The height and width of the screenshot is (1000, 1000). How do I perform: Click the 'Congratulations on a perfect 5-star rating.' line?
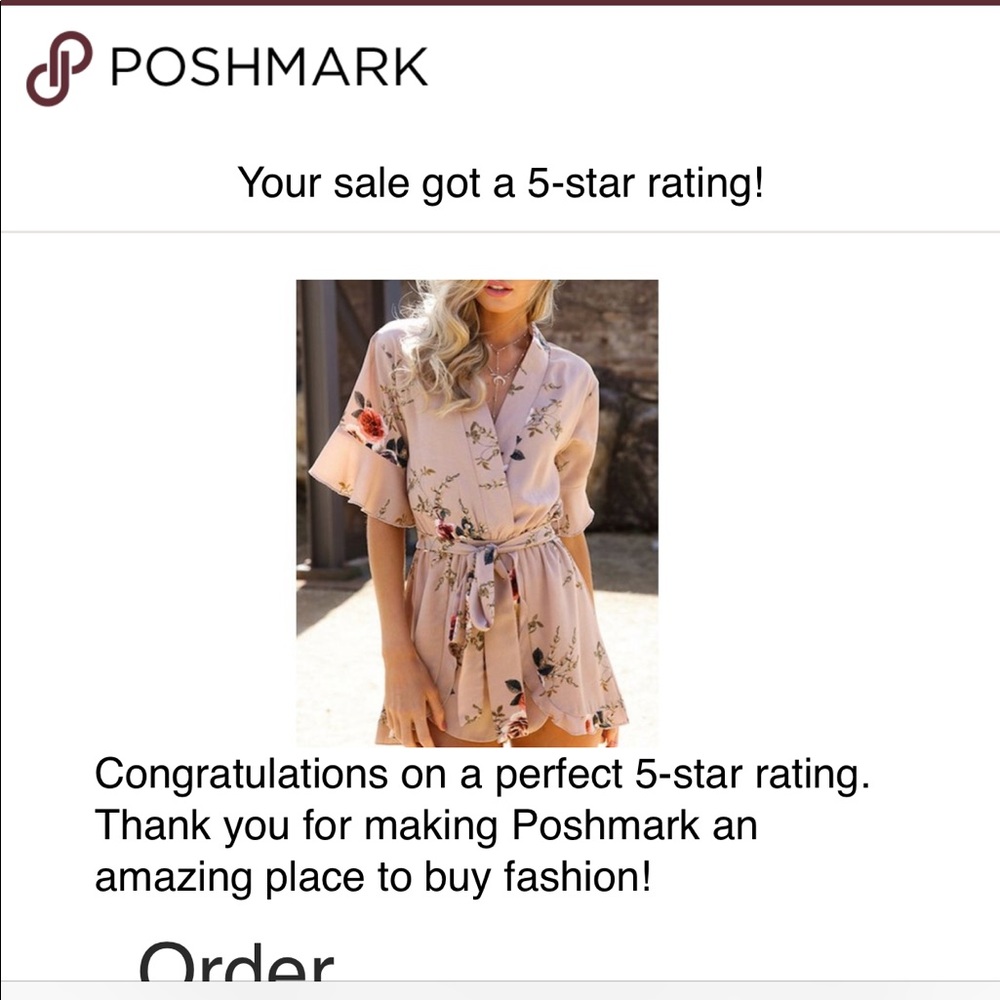click(x=482, y=775)
